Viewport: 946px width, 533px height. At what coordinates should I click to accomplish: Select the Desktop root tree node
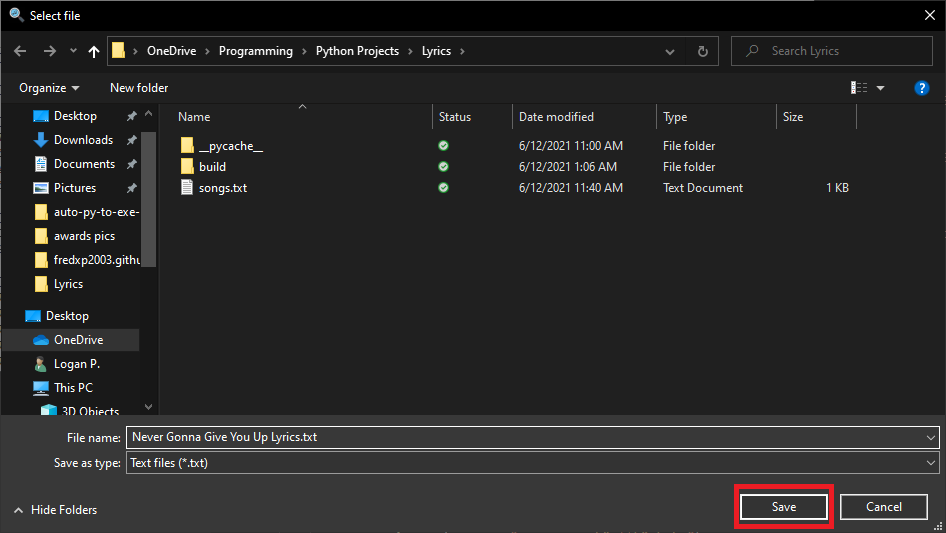pos(67,316)
